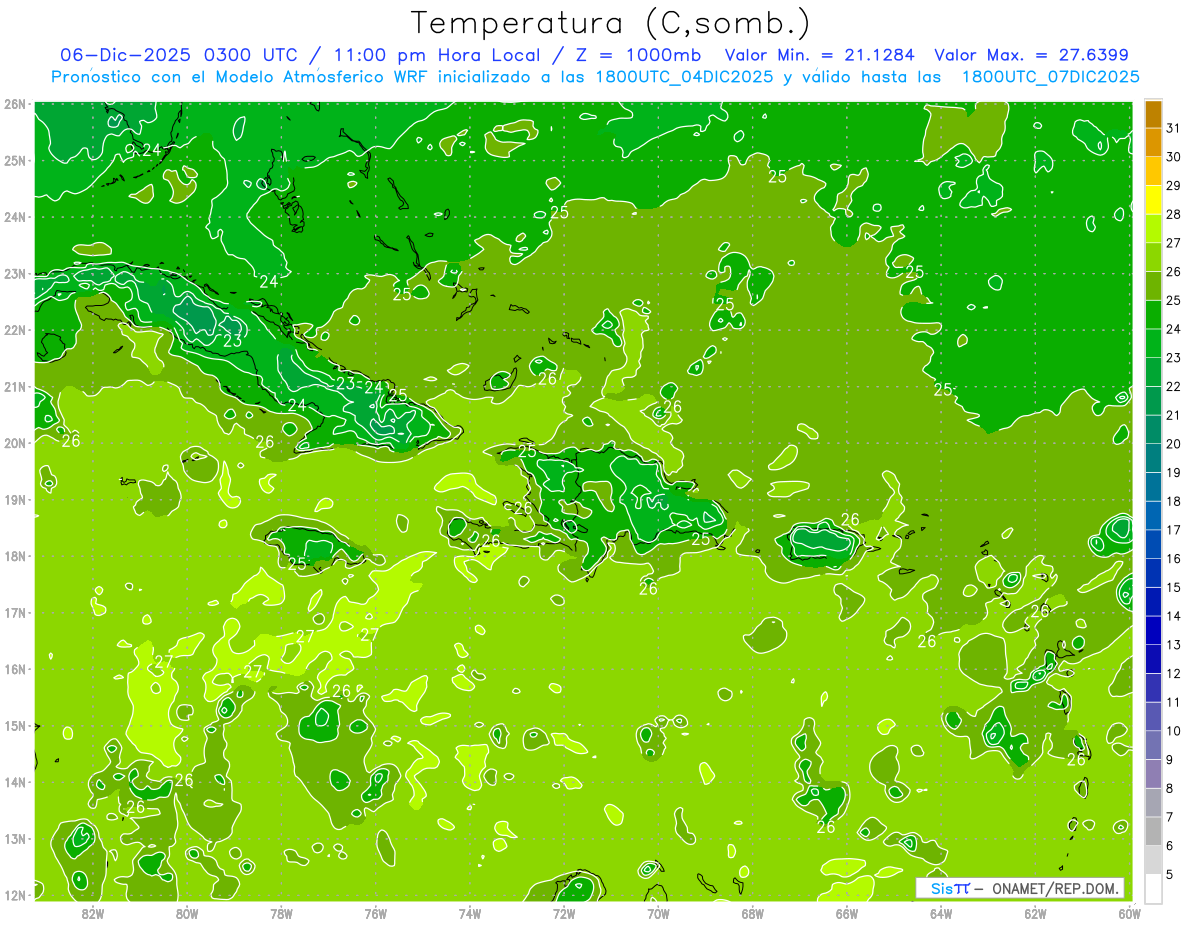Click the 13N latitude axis label
This screenshot has height=927, width=1200.
click(14, 839)
